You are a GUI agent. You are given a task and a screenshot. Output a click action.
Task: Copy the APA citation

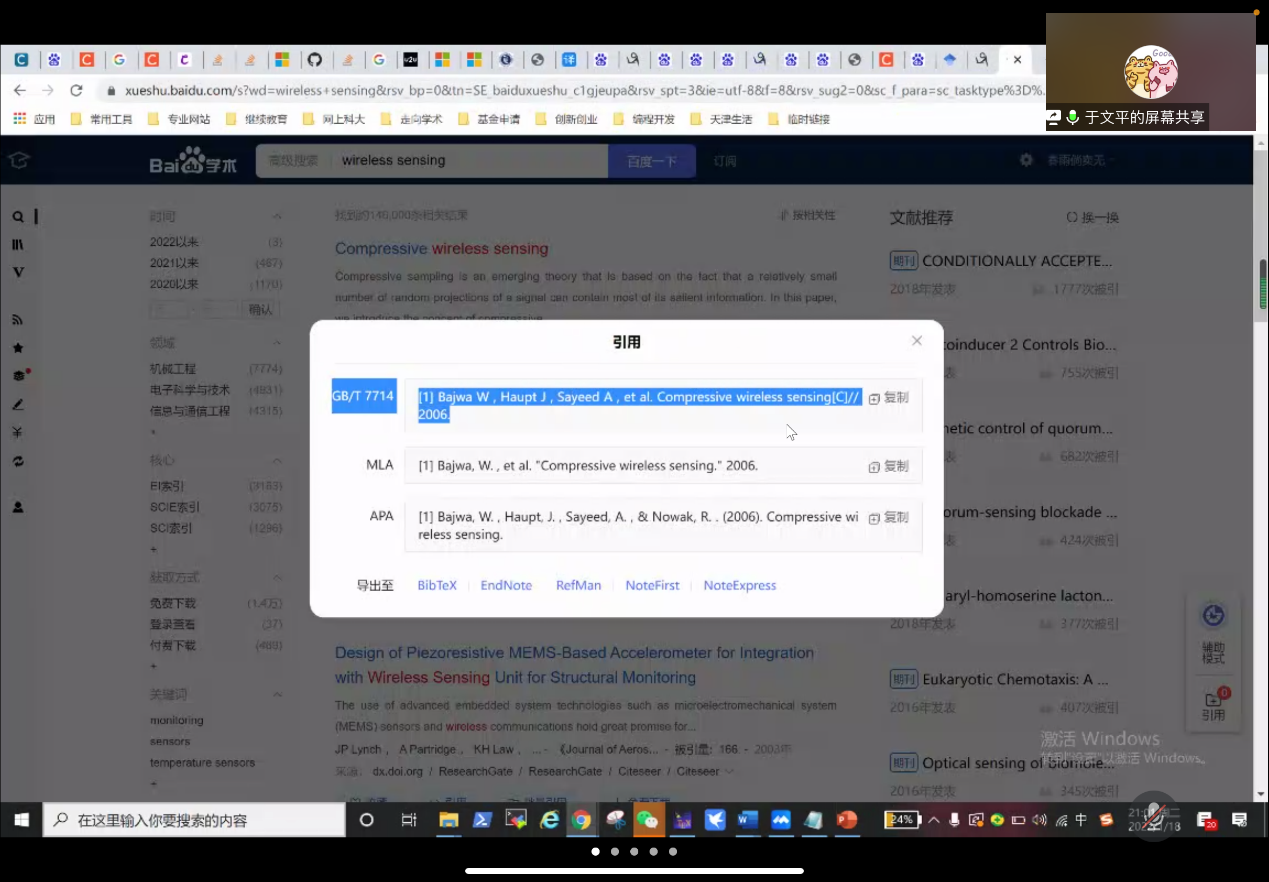point(888,518)
